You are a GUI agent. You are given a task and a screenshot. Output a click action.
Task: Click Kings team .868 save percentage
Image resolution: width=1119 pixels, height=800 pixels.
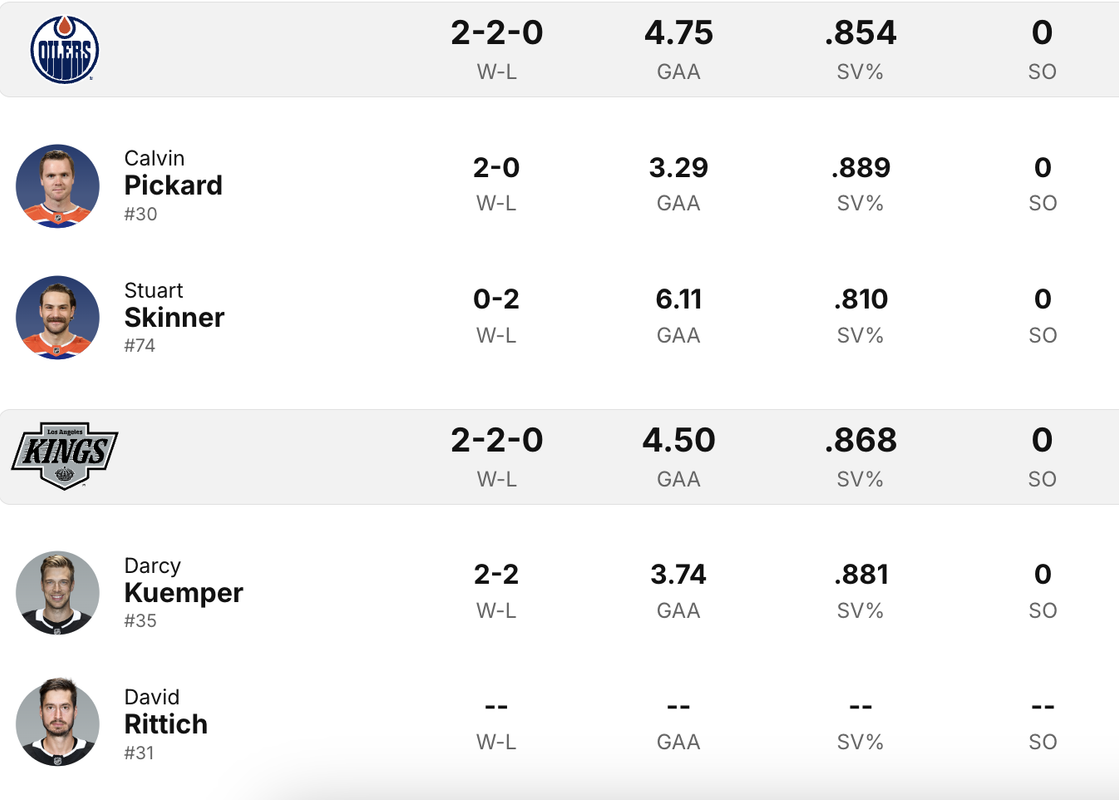click(x=860, y=440)
